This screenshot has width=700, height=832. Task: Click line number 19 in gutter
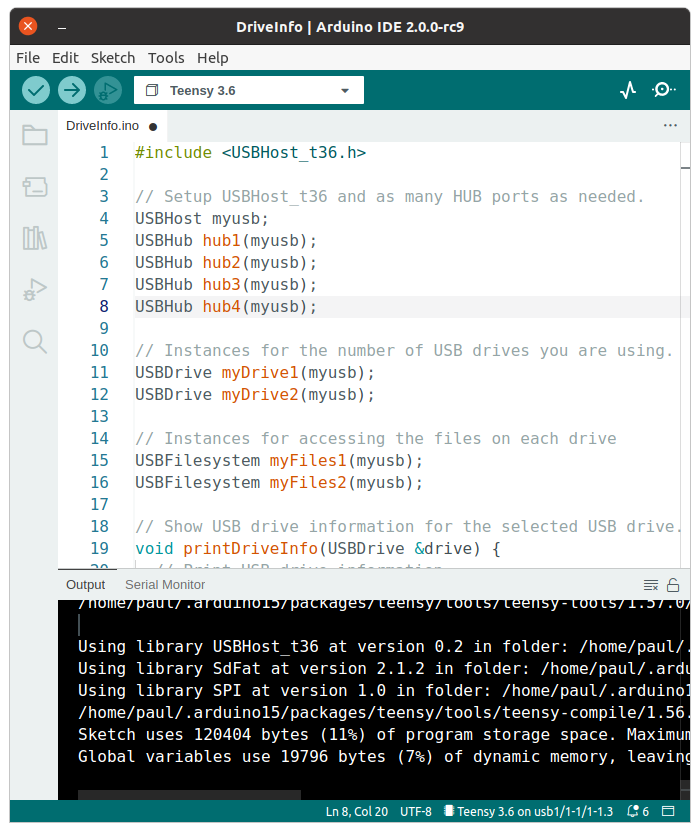click(100, 548)
